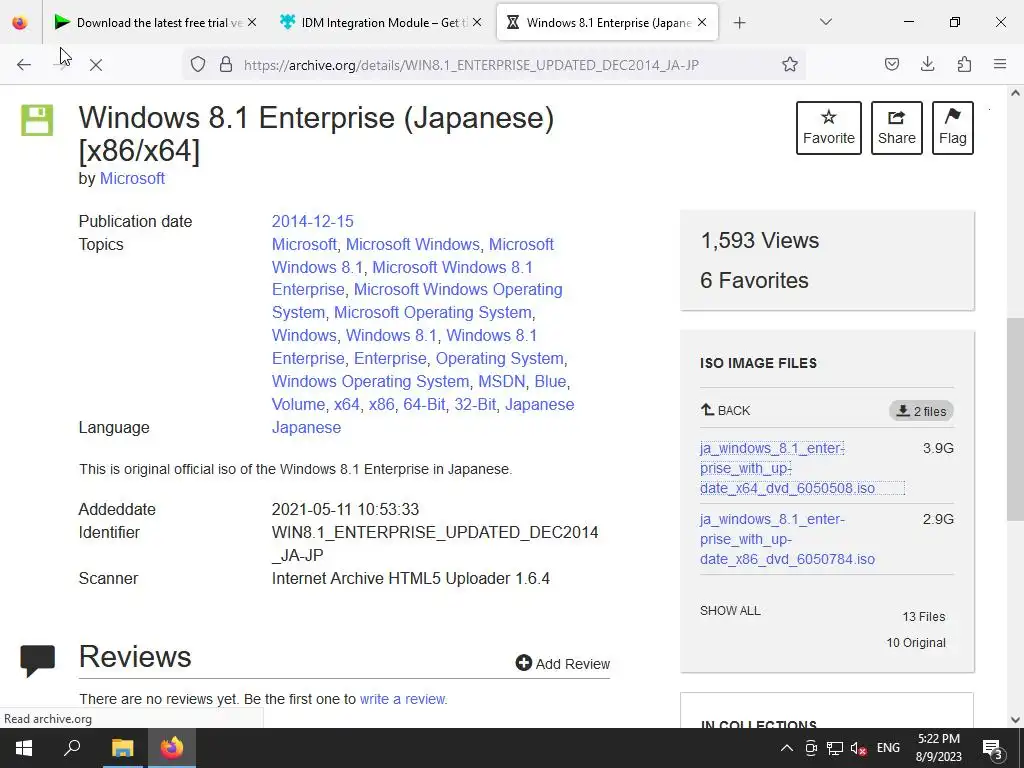Select the '1,593 Views' text

coord(760,240)
